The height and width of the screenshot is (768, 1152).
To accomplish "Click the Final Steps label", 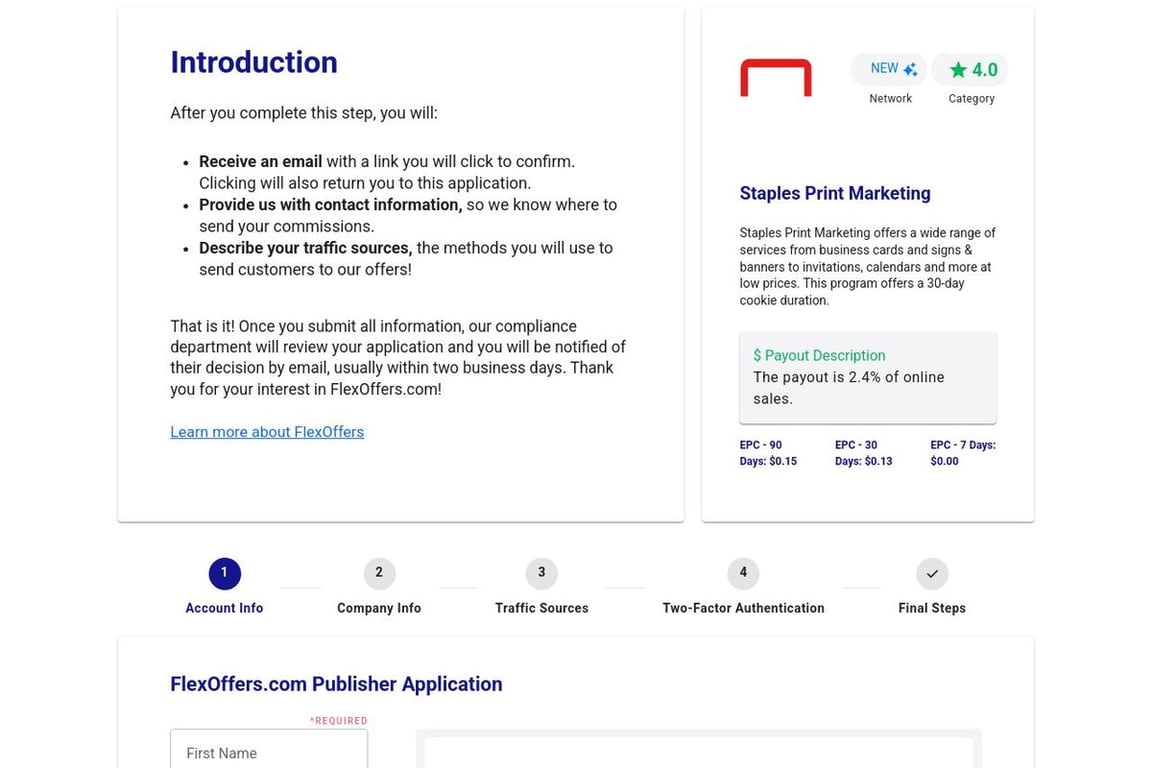I will [x=932, y=608].
